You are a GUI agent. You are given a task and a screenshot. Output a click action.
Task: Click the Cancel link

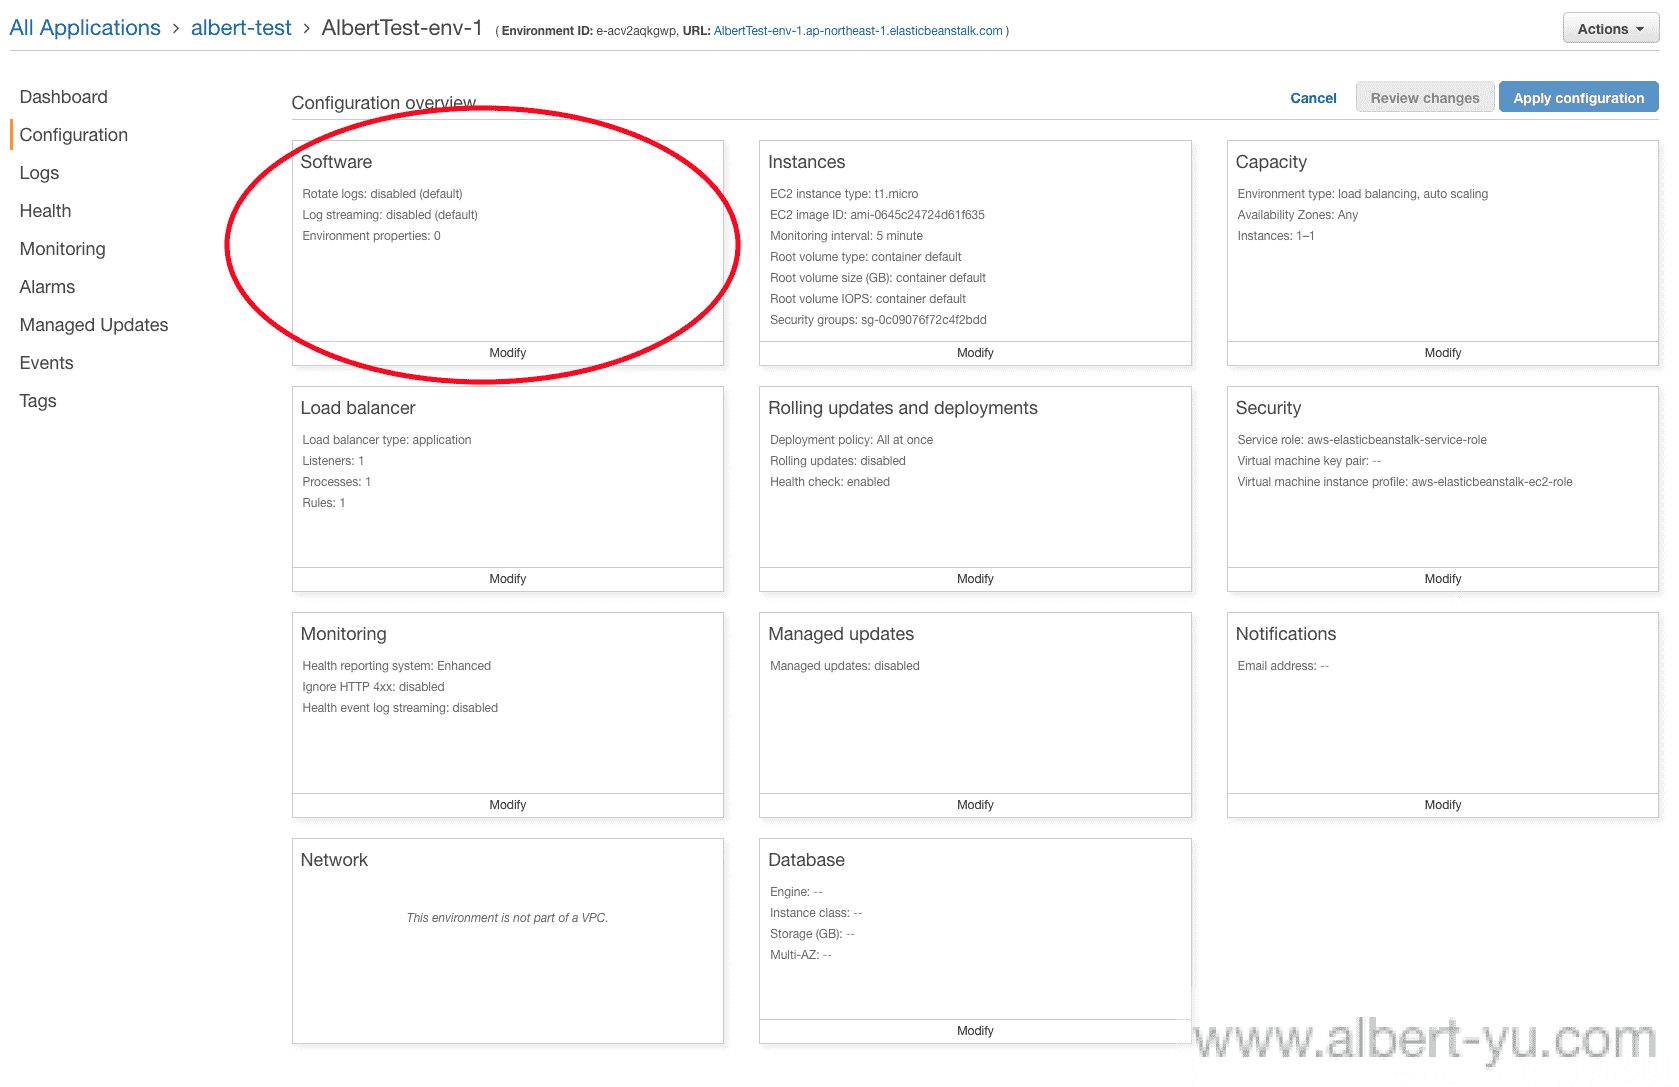tap(1313, 98)
